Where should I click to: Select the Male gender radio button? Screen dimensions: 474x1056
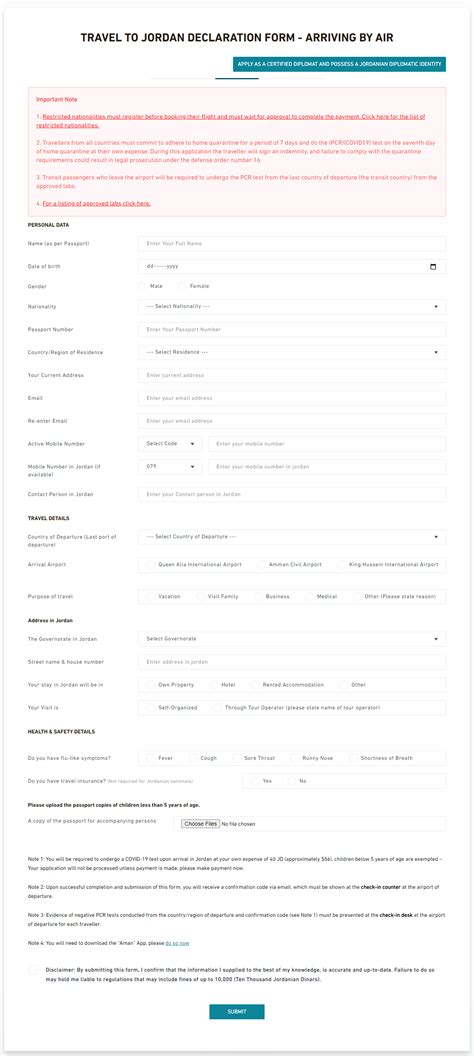[144, 286]
